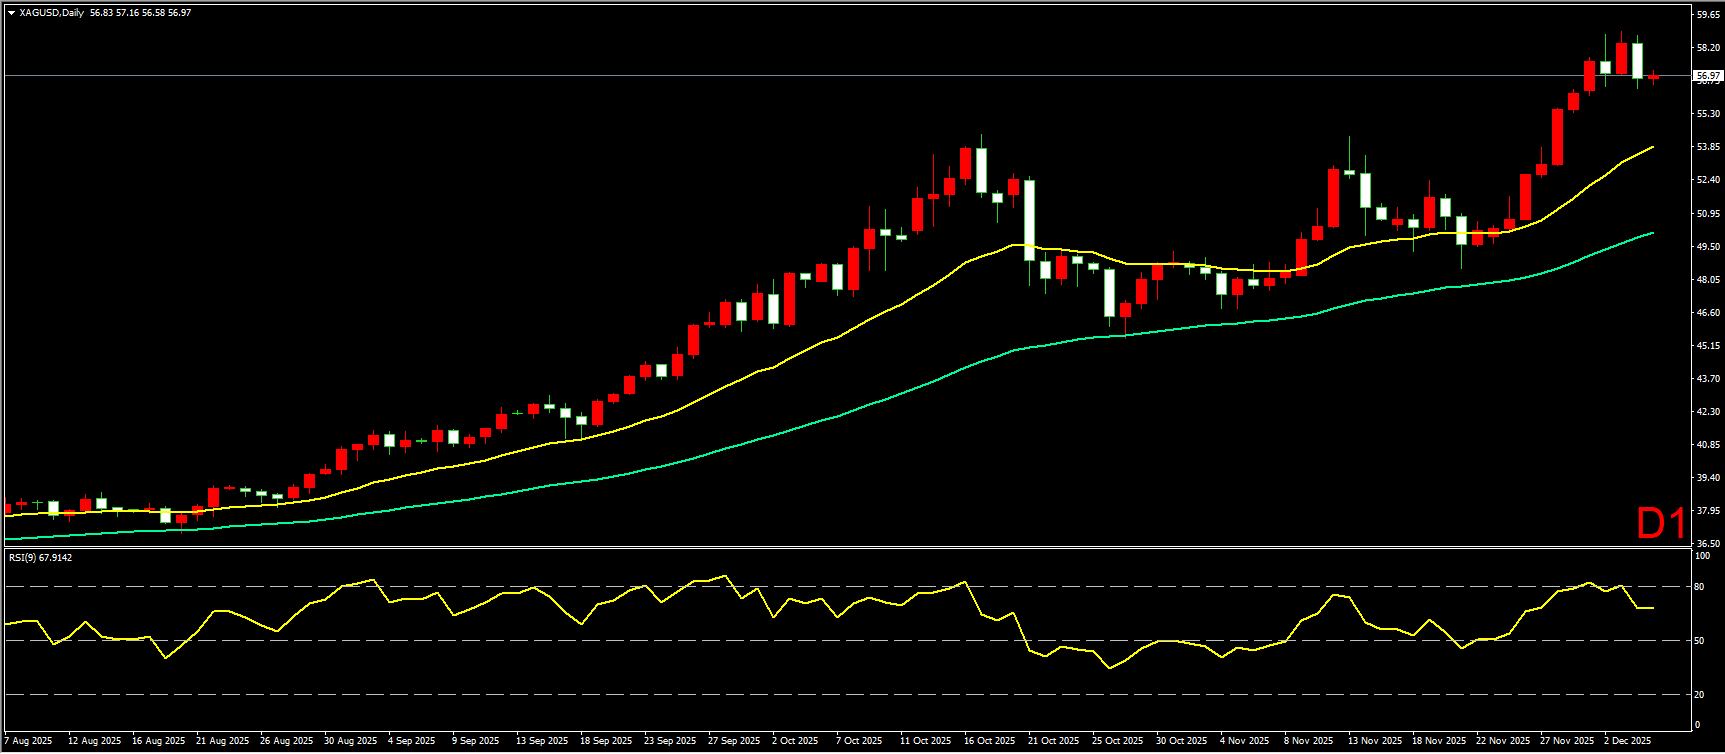Click the 4 Nov 2025 date label
The image size is (1725, 754).
(x=1245, y=741)
